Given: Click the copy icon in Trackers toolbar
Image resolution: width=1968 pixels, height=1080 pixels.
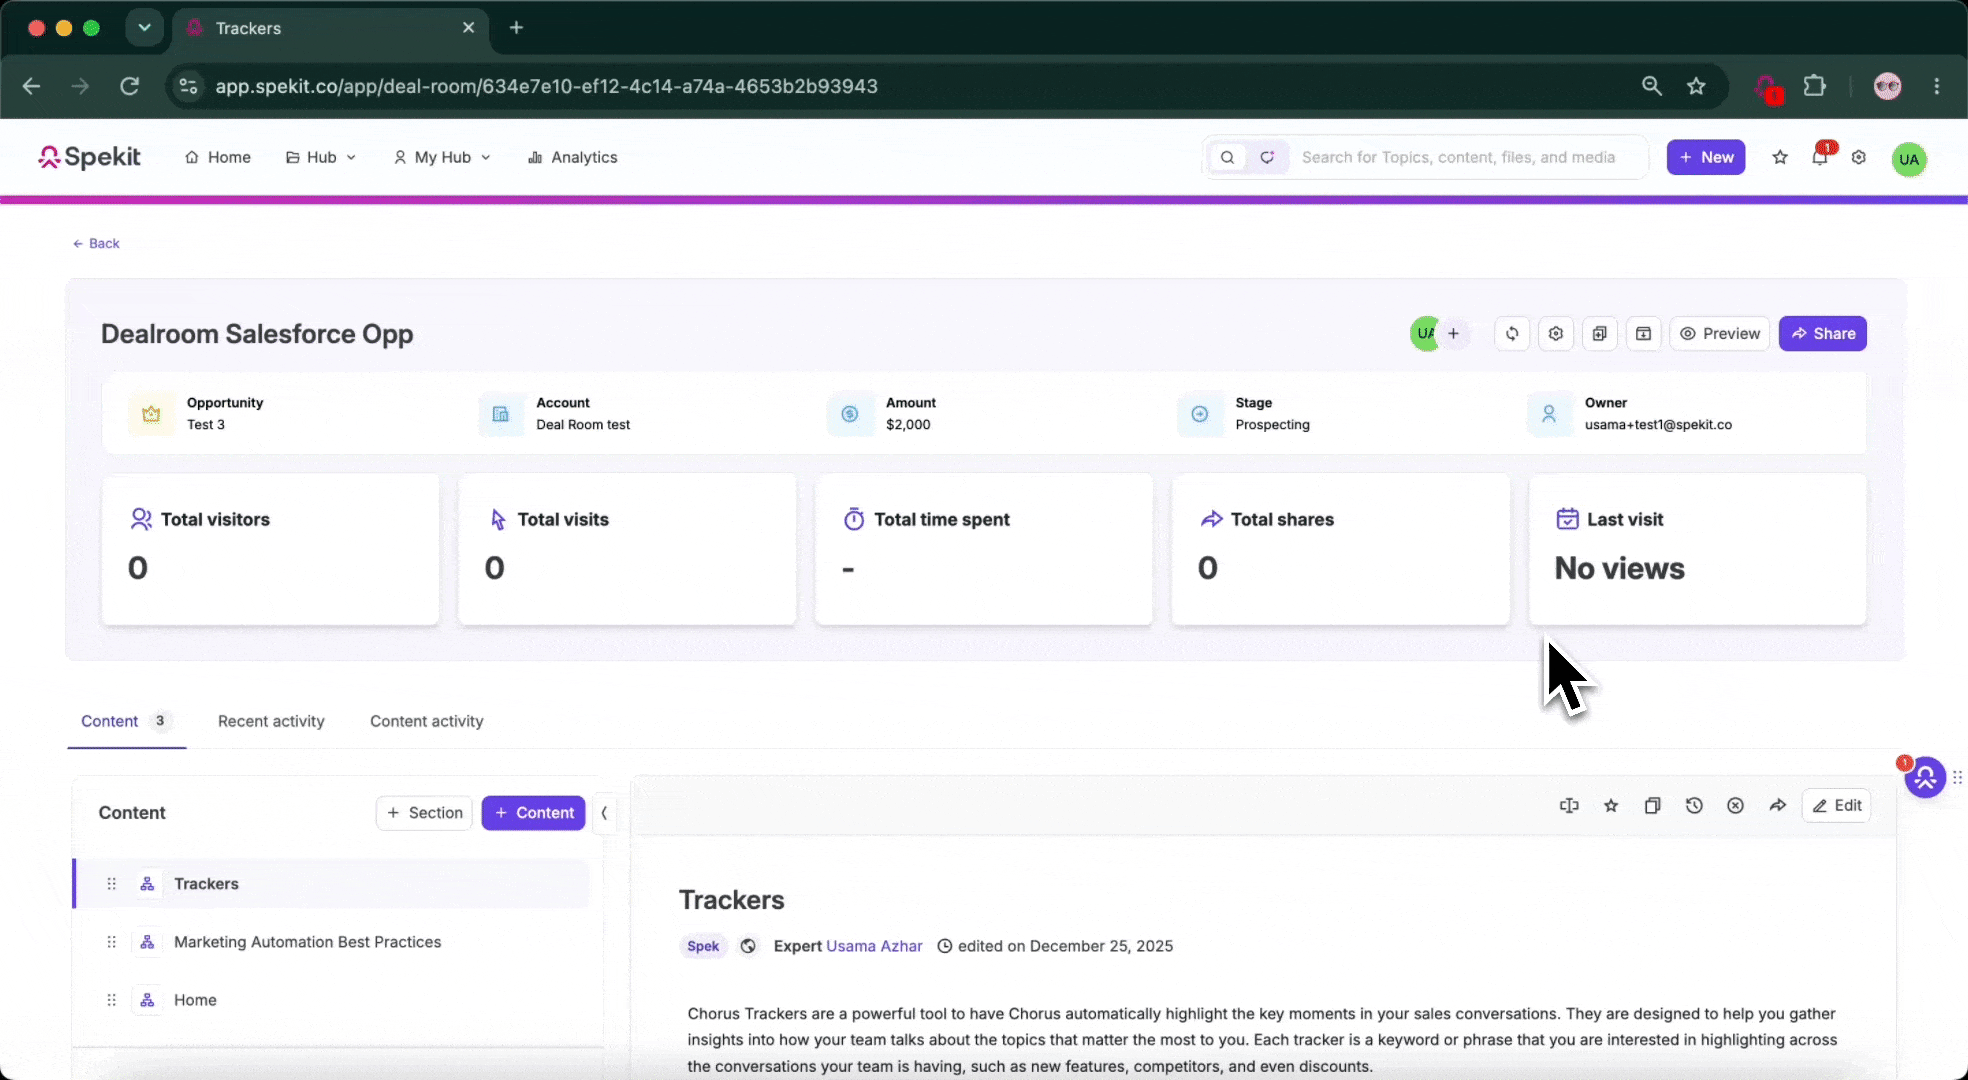Looking at the screenshot, I should (1652, 806).
